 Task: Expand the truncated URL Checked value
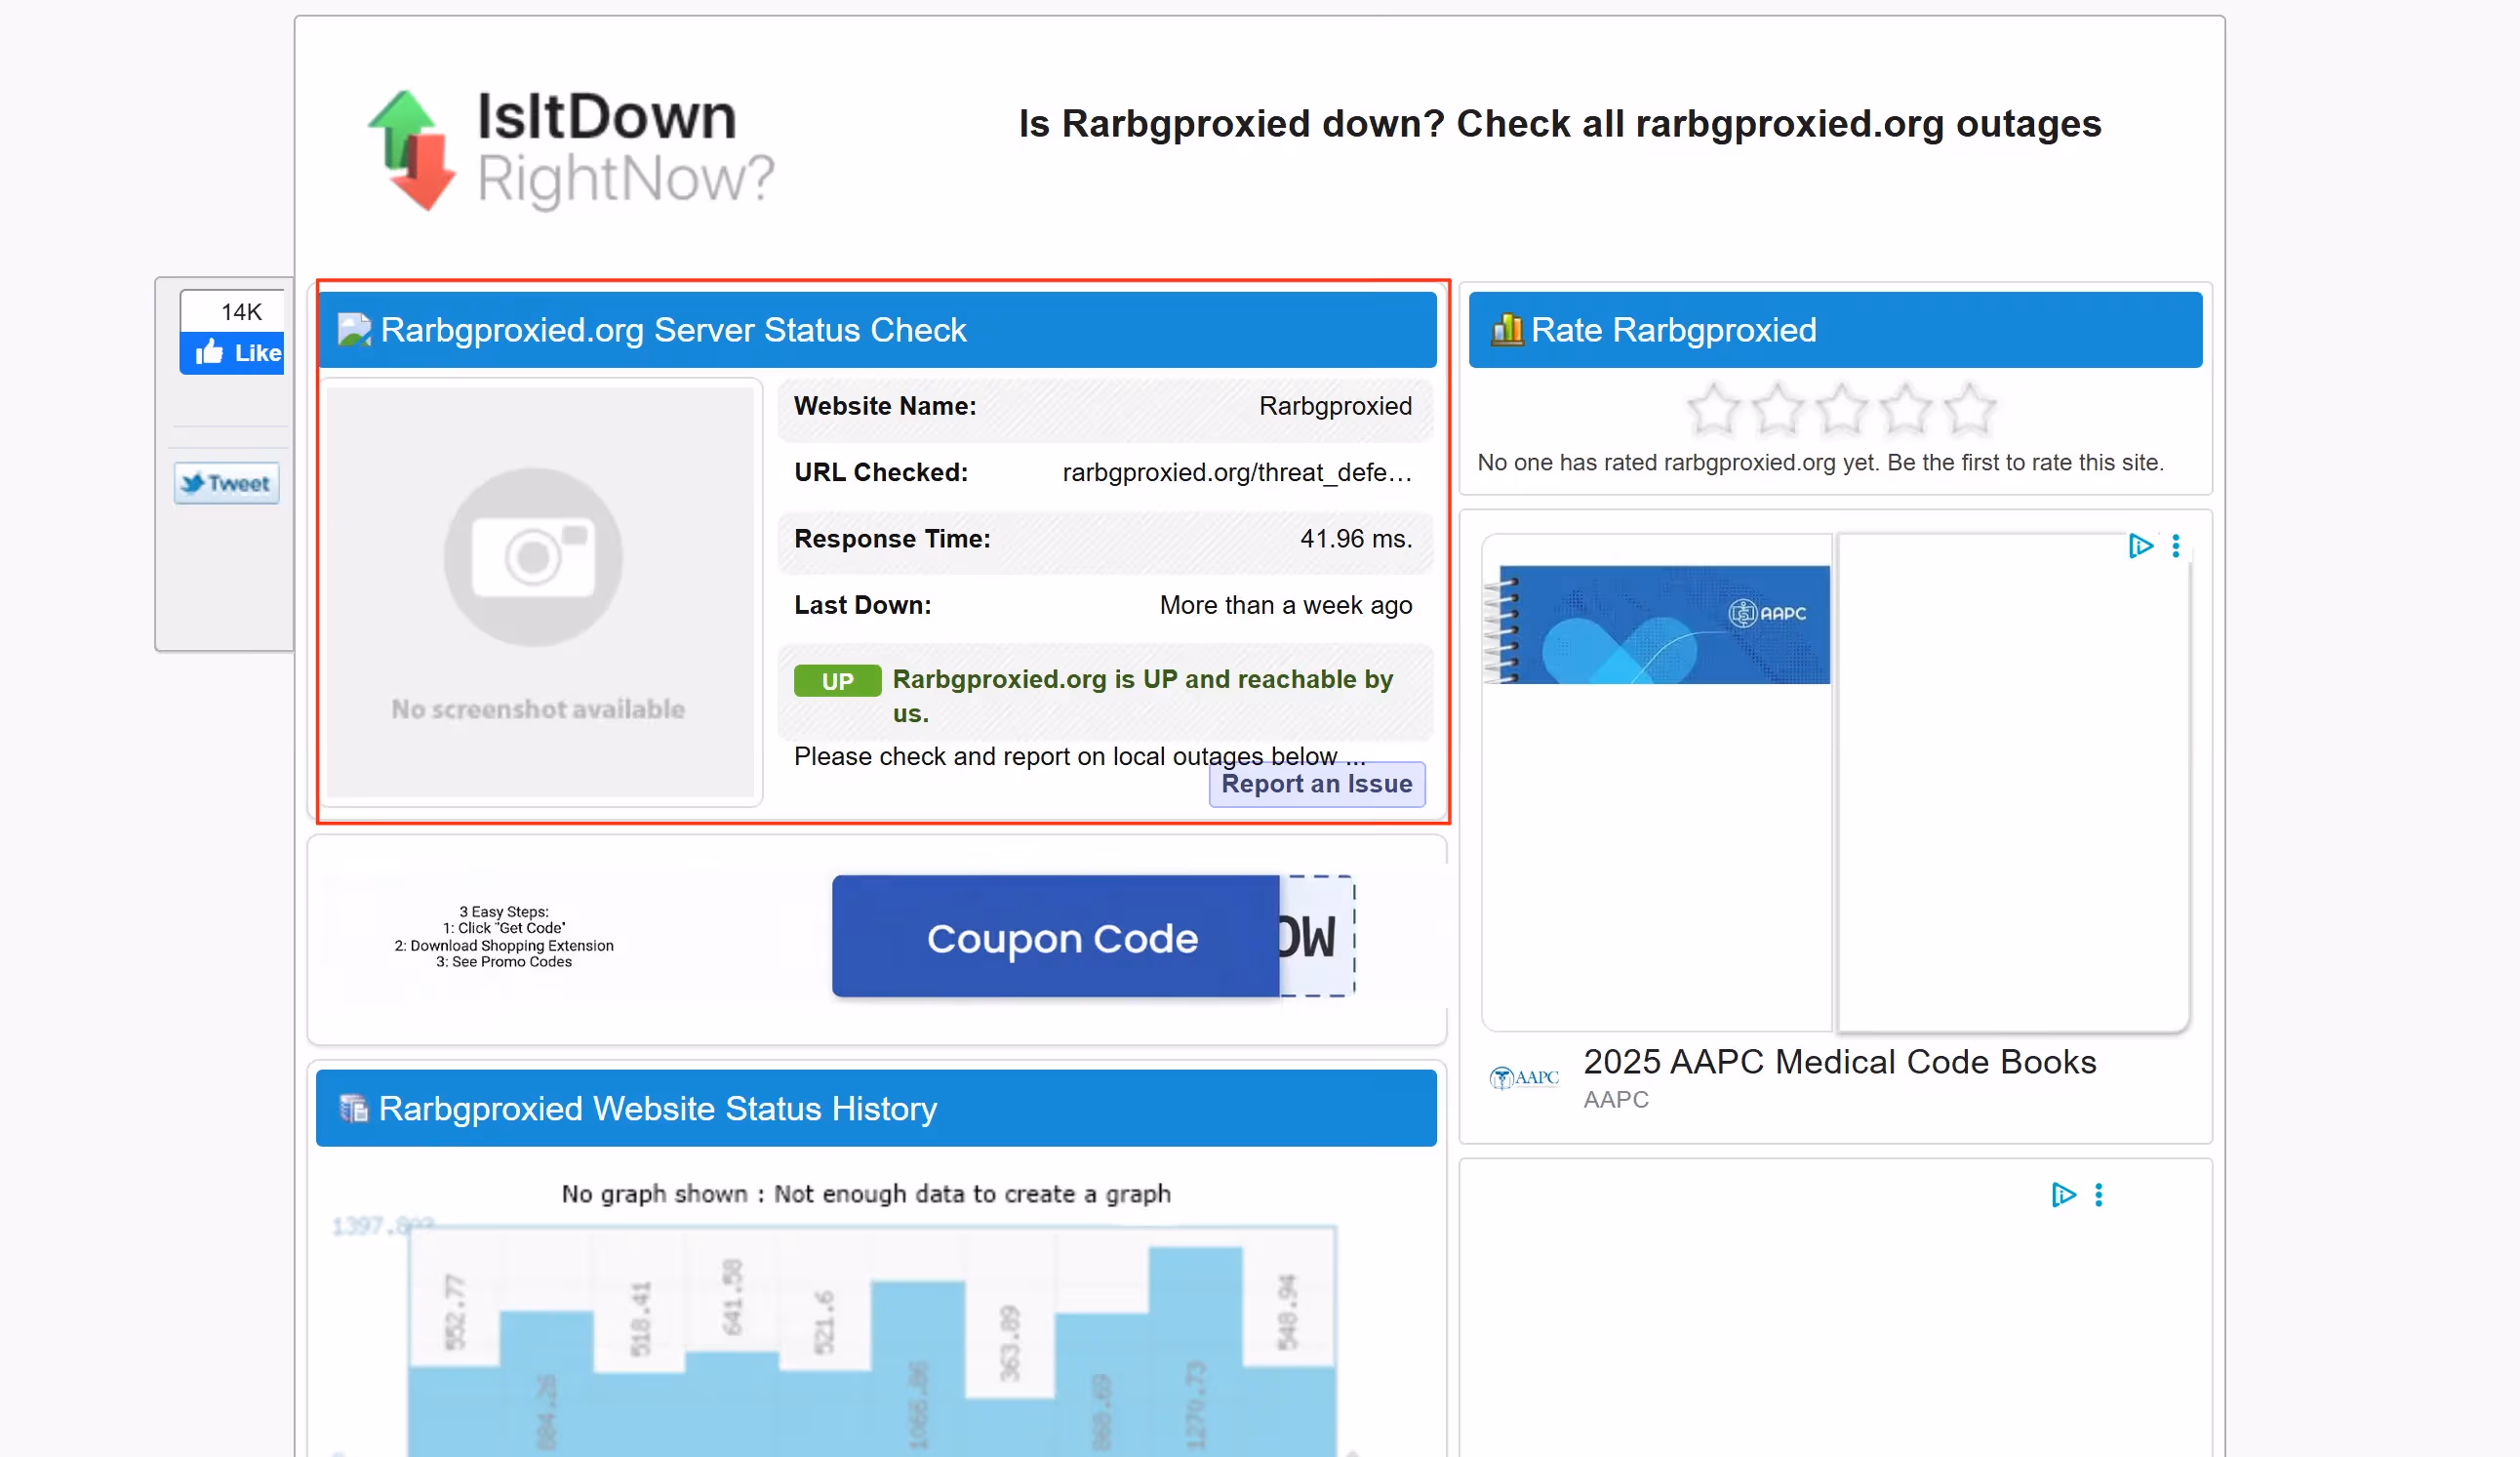(x=1237, y=472)
